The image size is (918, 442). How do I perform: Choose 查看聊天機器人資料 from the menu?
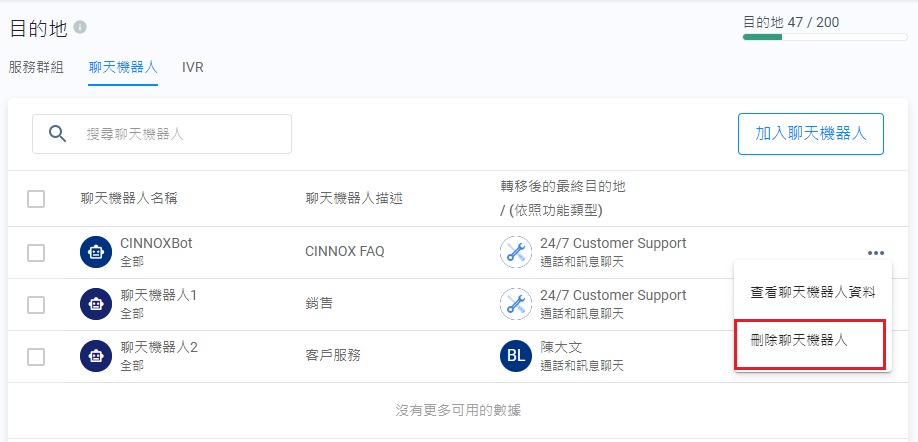pos(812,292)
